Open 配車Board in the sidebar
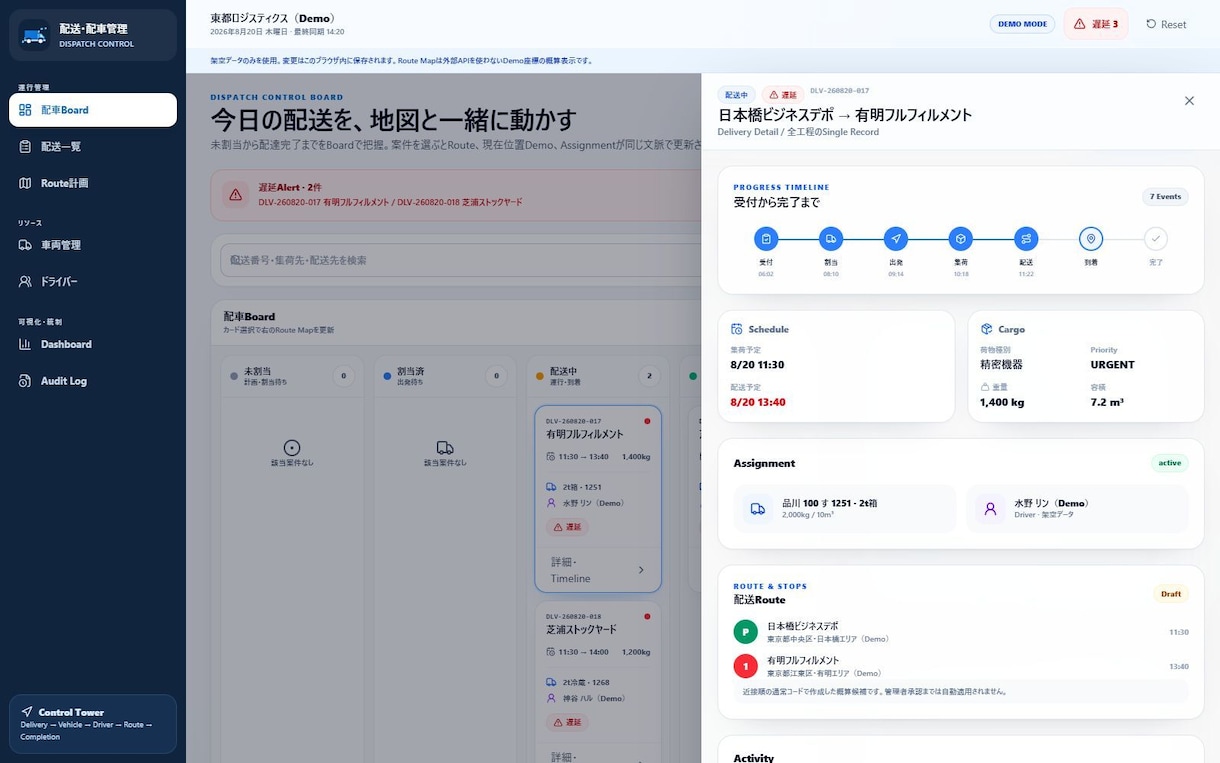 [x=93, y=110]
